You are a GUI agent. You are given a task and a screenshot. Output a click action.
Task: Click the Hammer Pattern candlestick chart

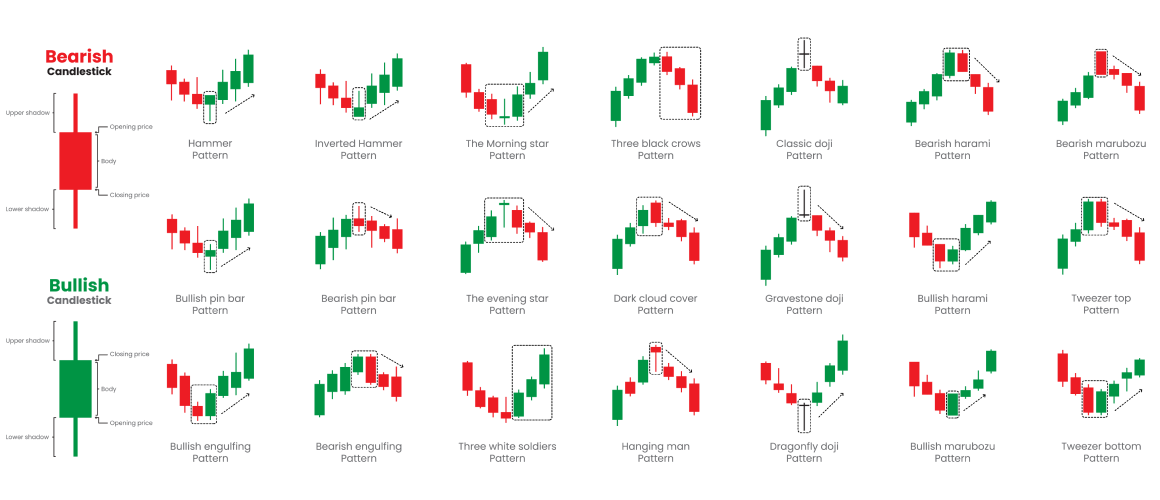click(211, 87)
